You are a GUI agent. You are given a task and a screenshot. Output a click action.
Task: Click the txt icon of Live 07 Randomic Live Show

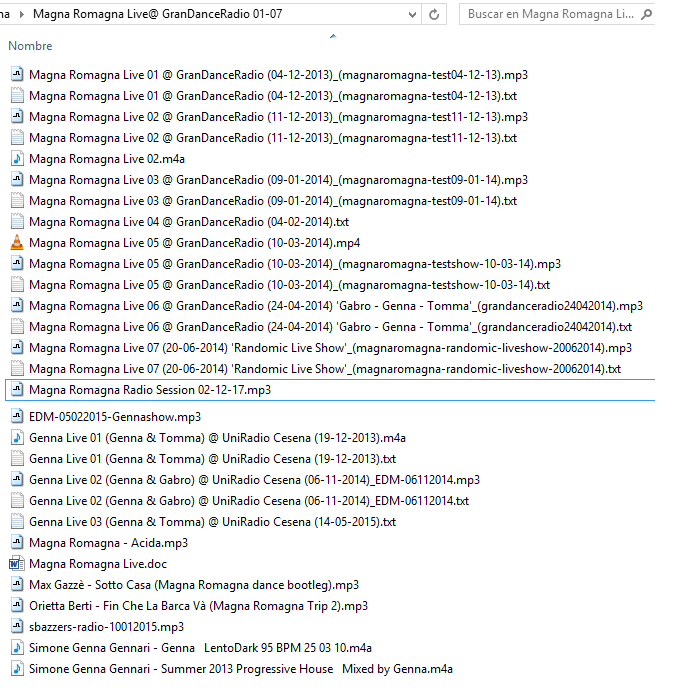click(x=17, y=369)
